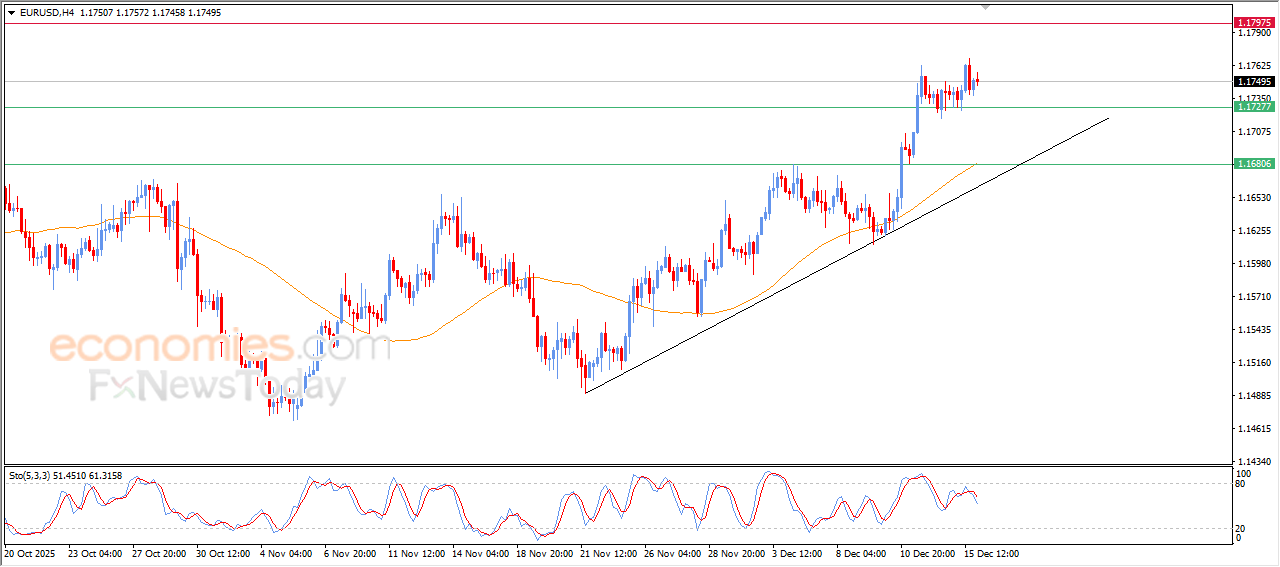The height and width of the screenshot is (567, 1280).
Task: Select the green horizontal line at 1.16806
Action: pyautogui.click(x=500, y=164)
